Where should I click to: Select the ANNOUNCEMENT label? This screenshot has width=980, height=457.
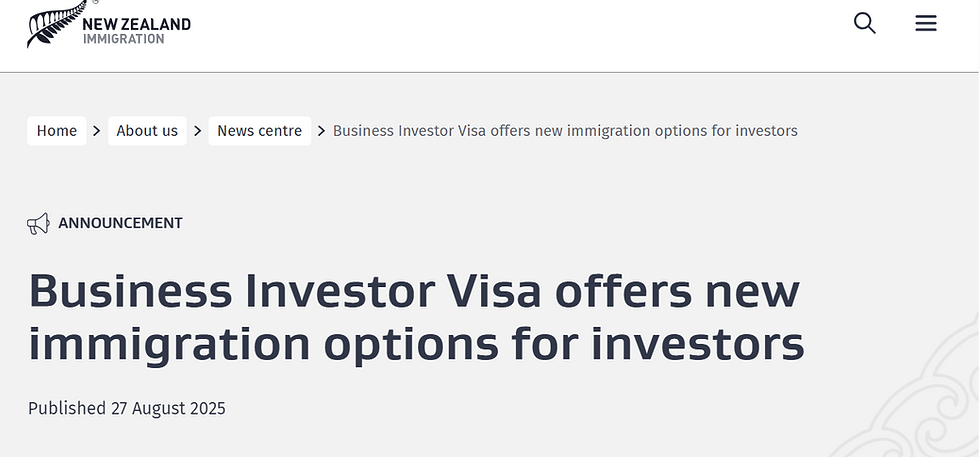point(120,224)
